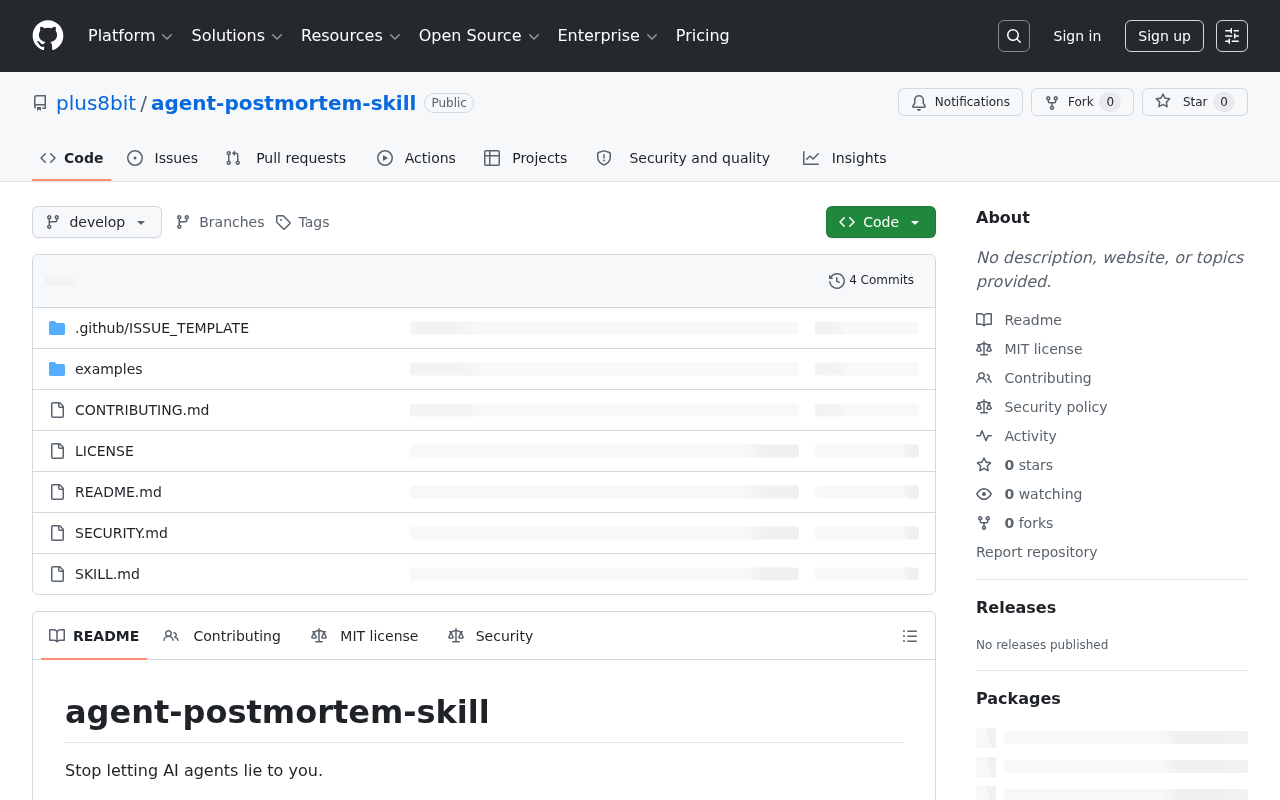The height and width of the screenshot is (800, 1280).
Task: Expand the Platform menu
Action: point(130,36)
